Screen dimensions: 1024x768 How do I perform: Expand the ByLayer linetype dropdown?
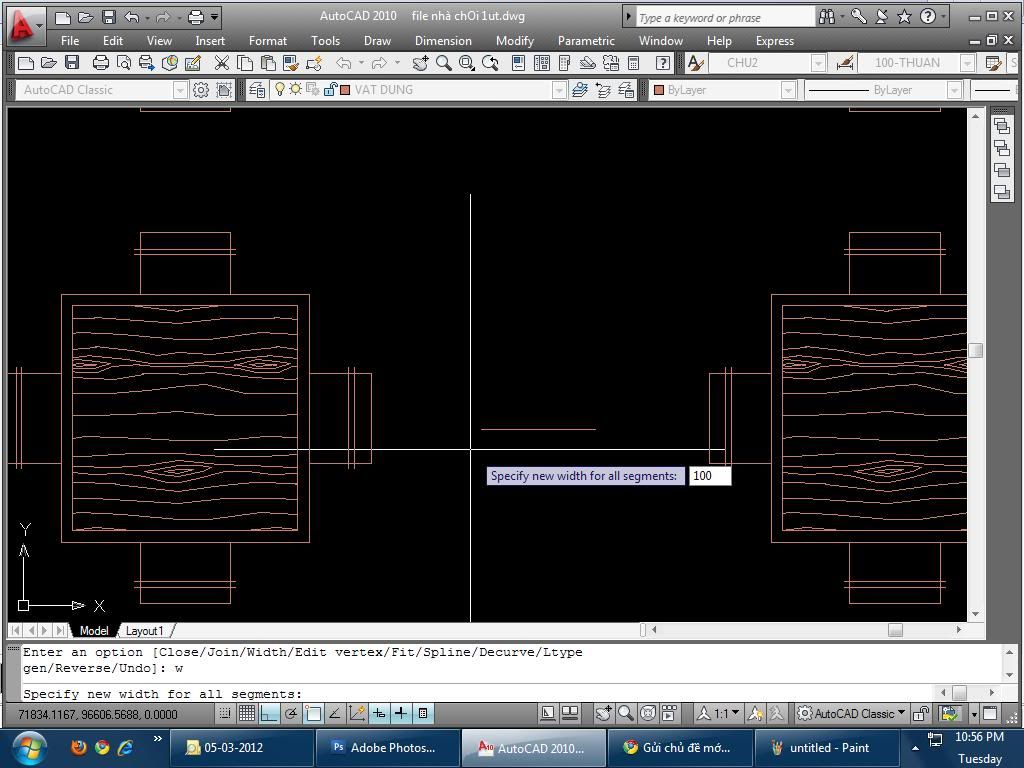(x=954, y=90)
